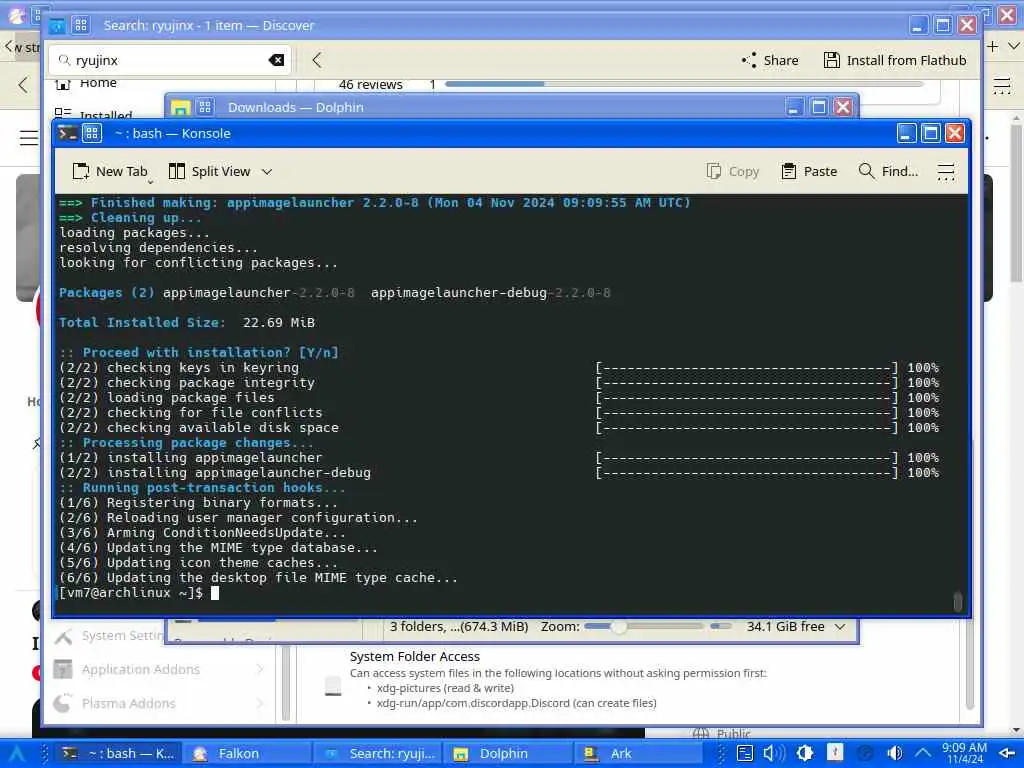Click the Dolphin folder icon in title bar

(x=180, y=108)
